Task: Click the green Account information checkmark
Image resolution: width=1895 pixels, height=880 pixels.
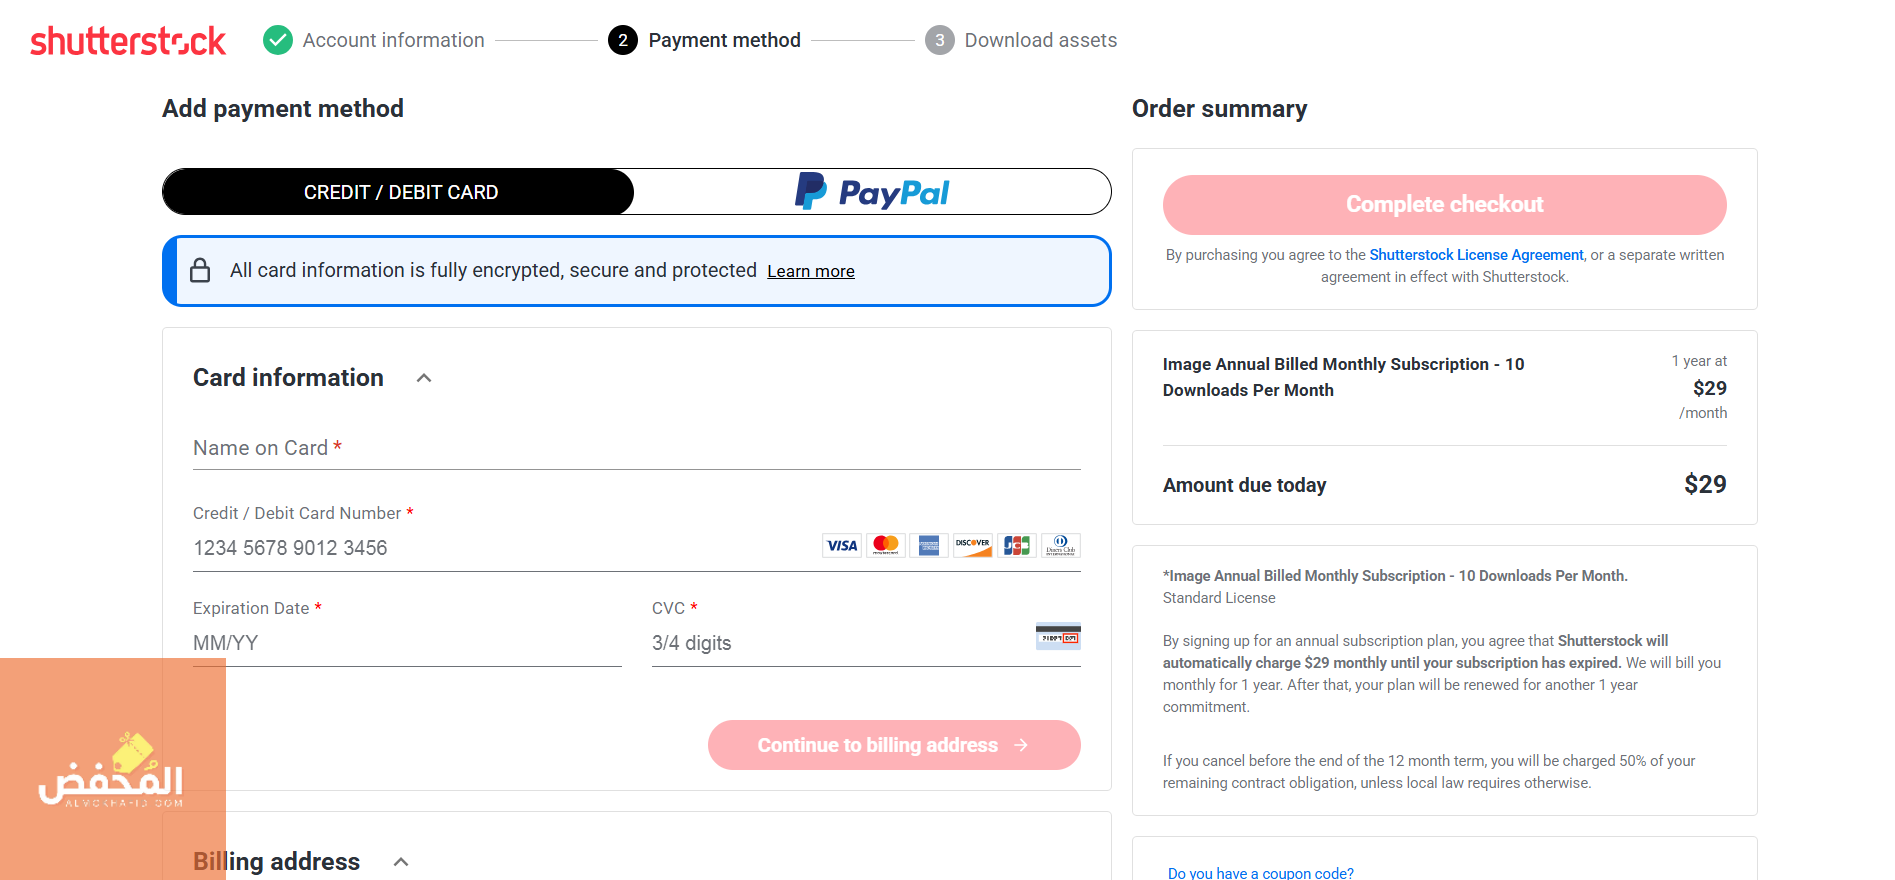Action: coord(278,40)
